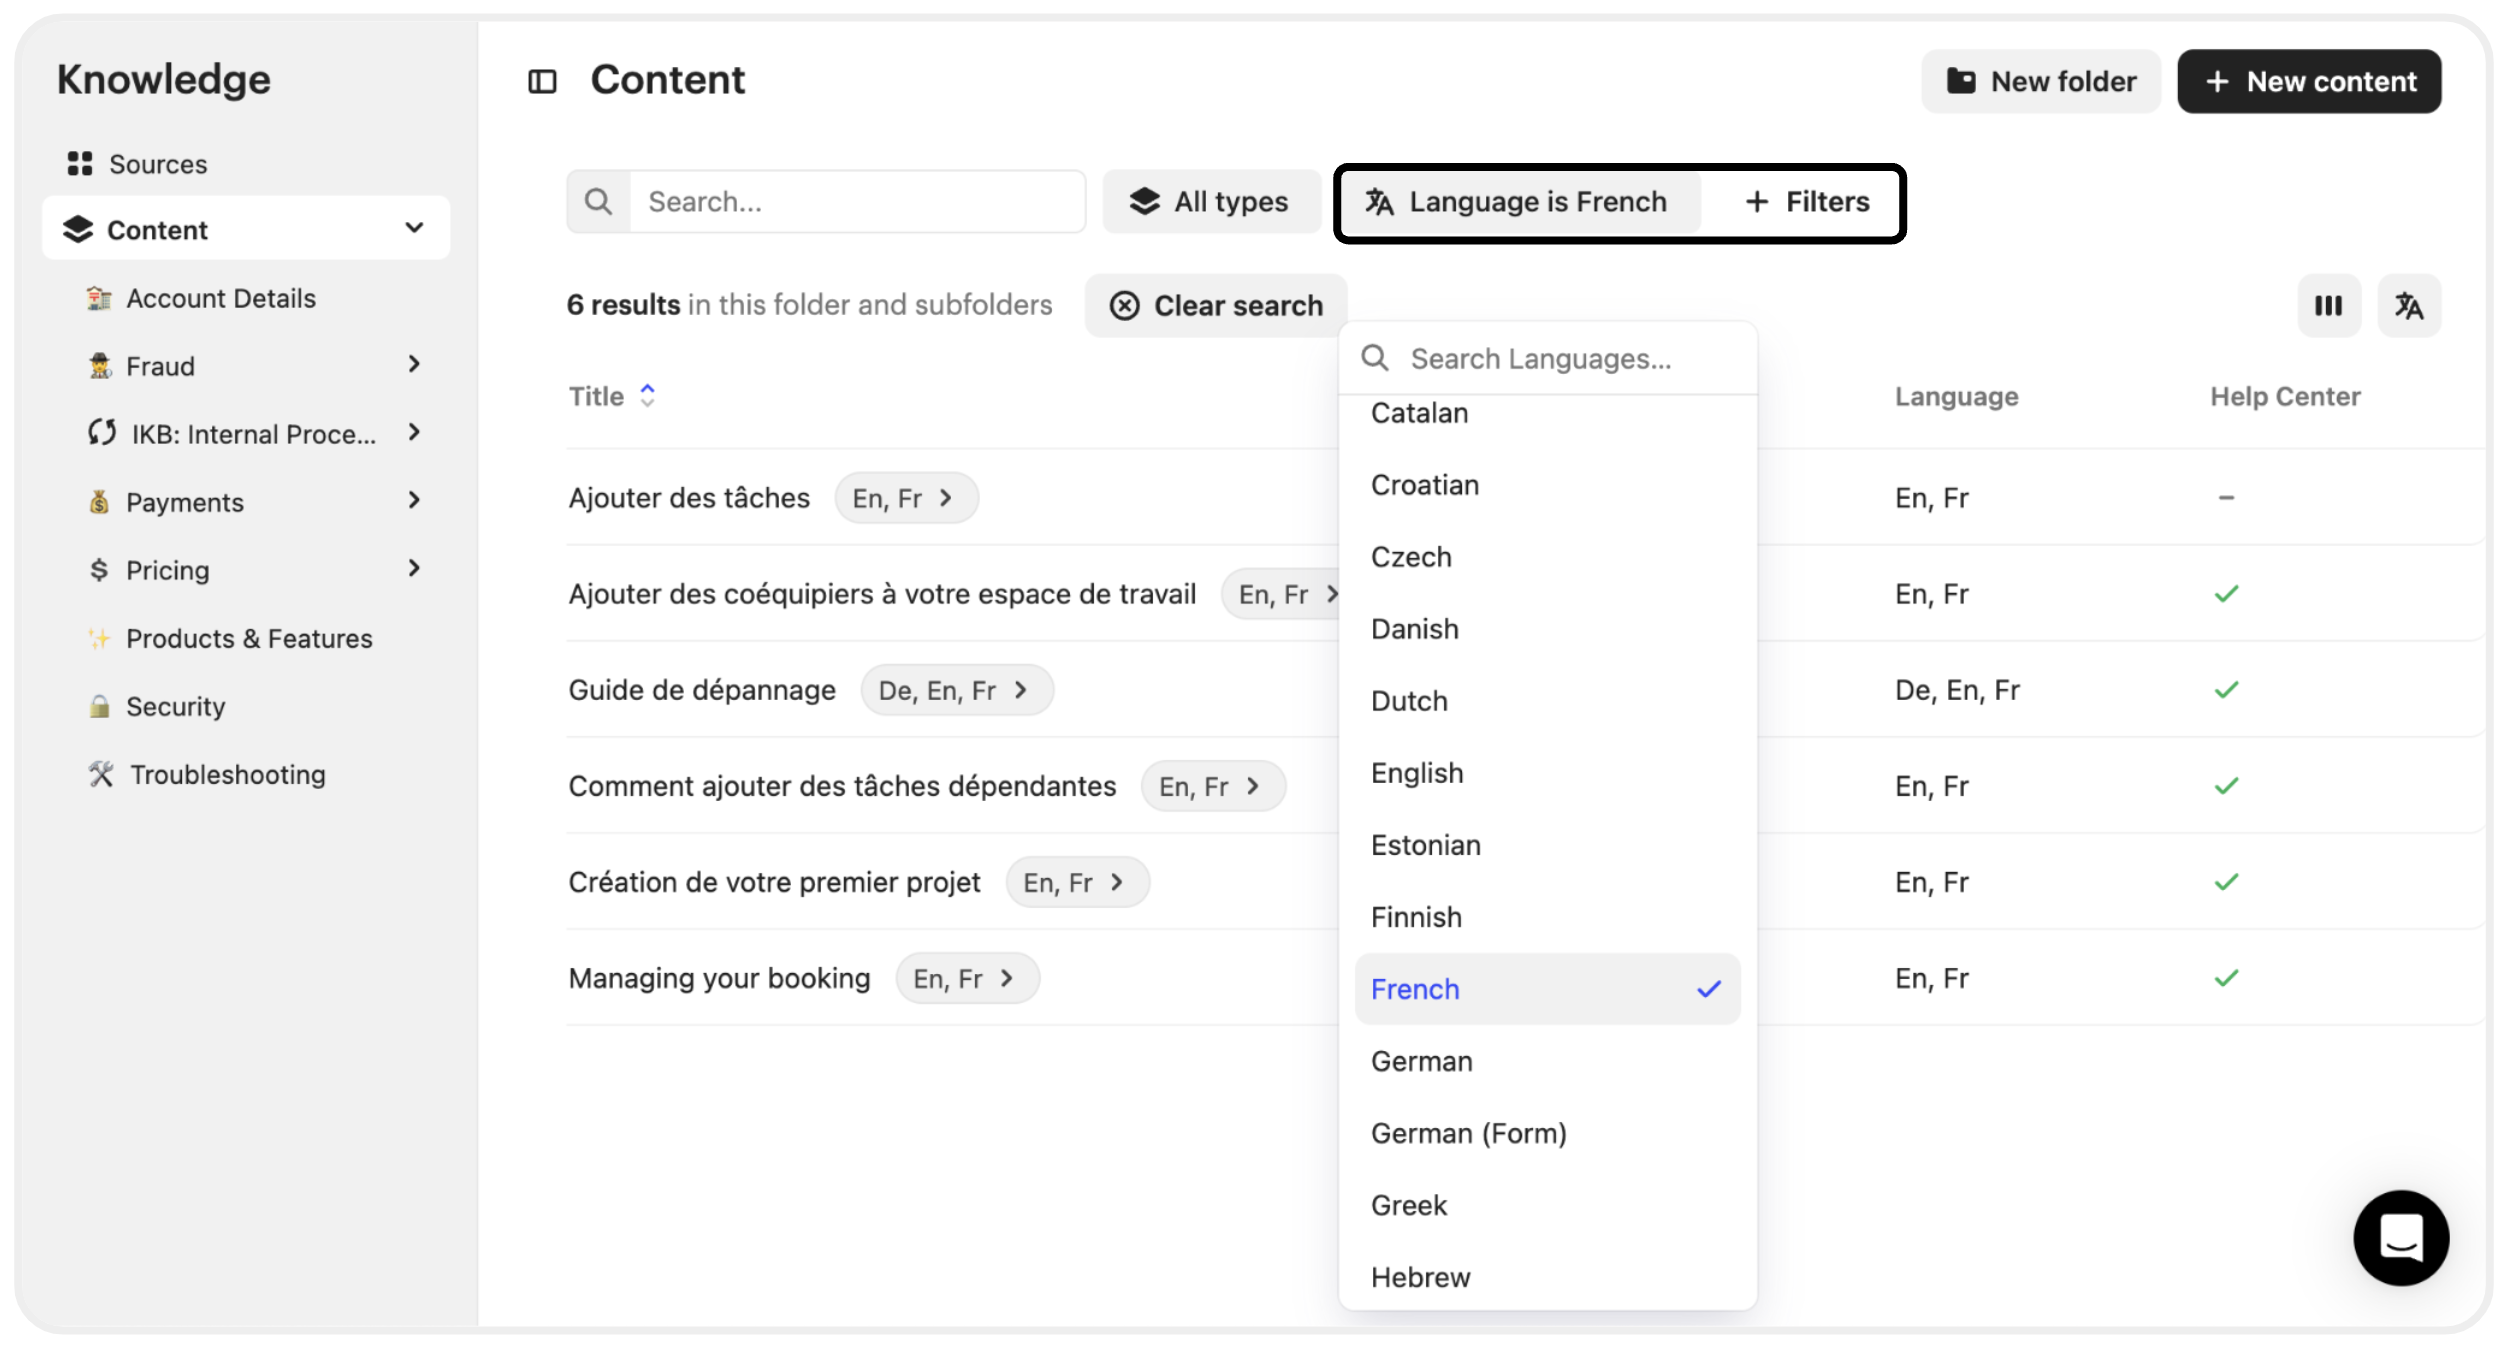The height and width of the screenshot is (1348, 2508).
Task: Deselect the checked French language option
Action: coord(1546,989)
